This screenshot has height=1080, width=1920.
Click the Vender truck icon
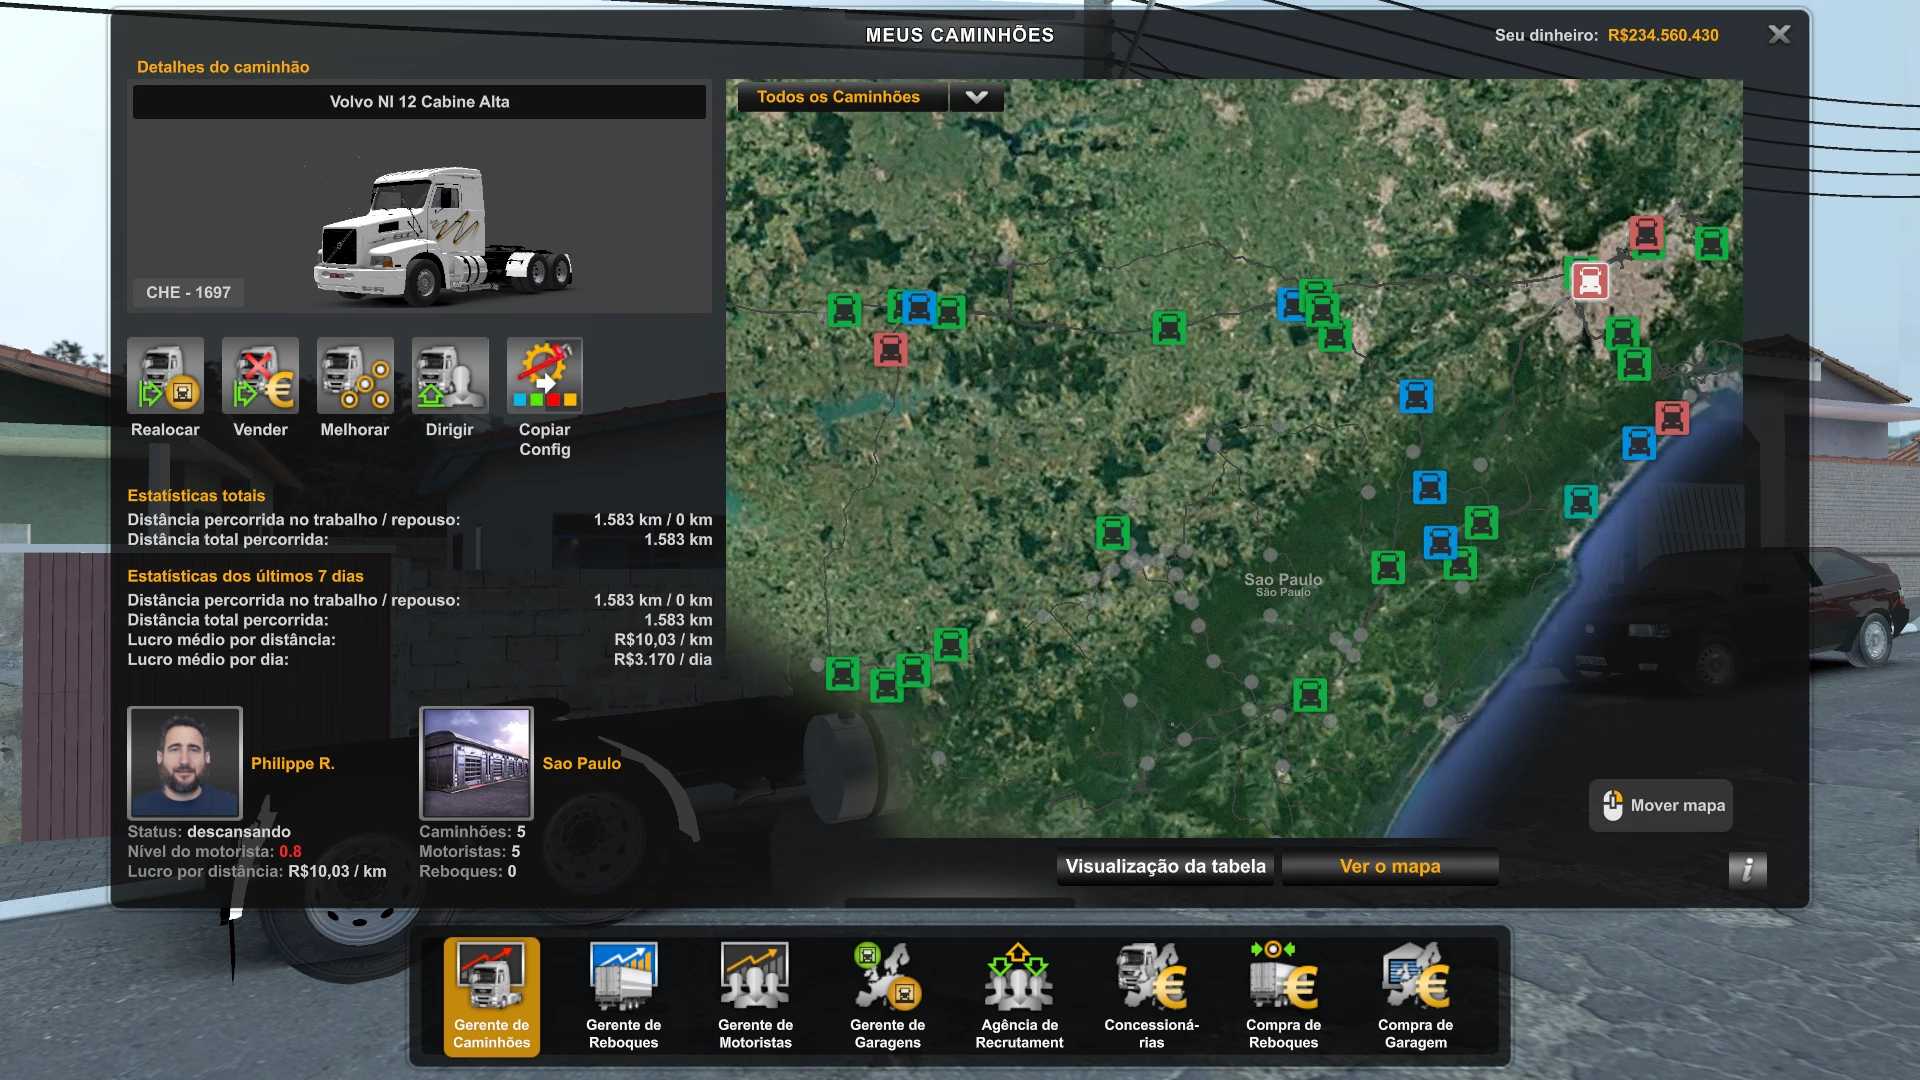260,376
